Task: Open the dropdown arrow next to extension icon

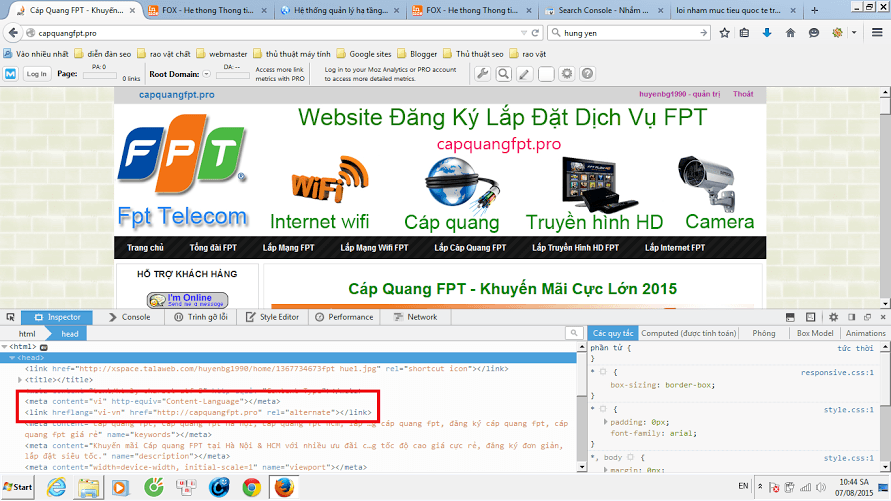Action: (853, 33)
